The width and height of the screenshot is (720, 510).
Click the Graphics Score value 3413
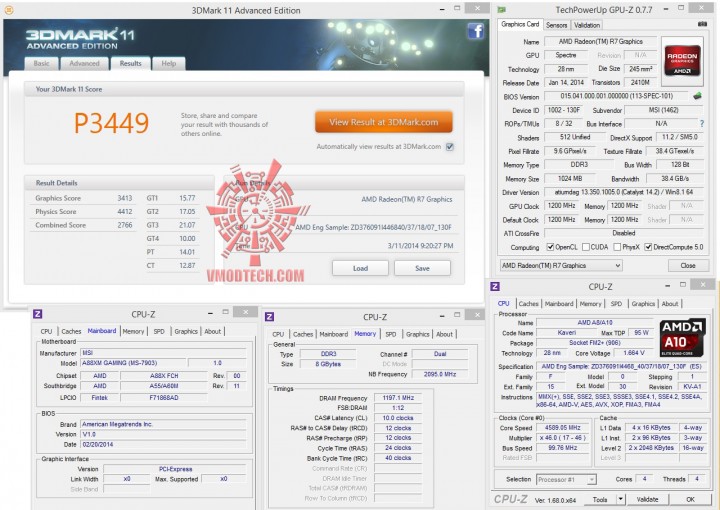click(124, 198)
